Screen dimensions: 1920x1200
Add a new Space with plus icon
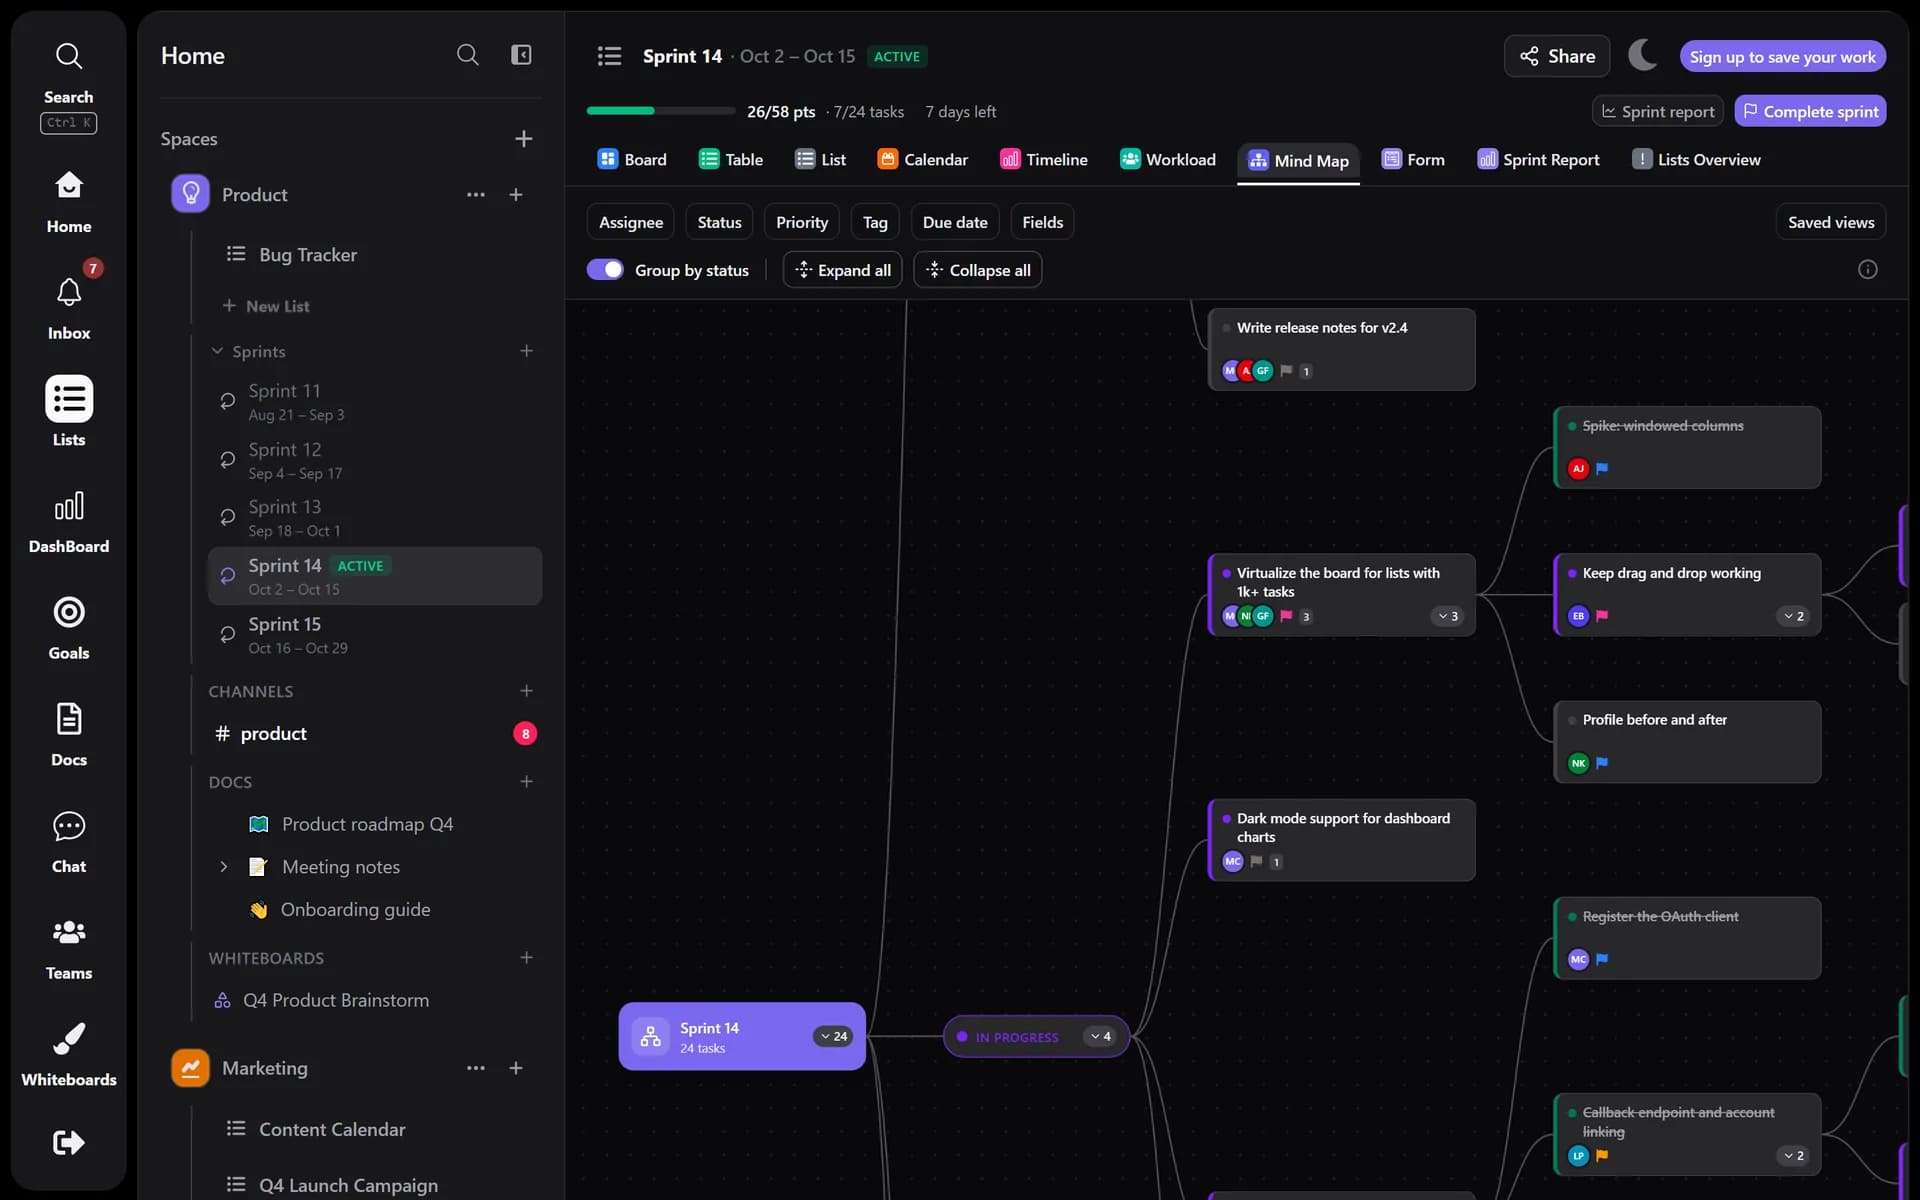[523, 139]
